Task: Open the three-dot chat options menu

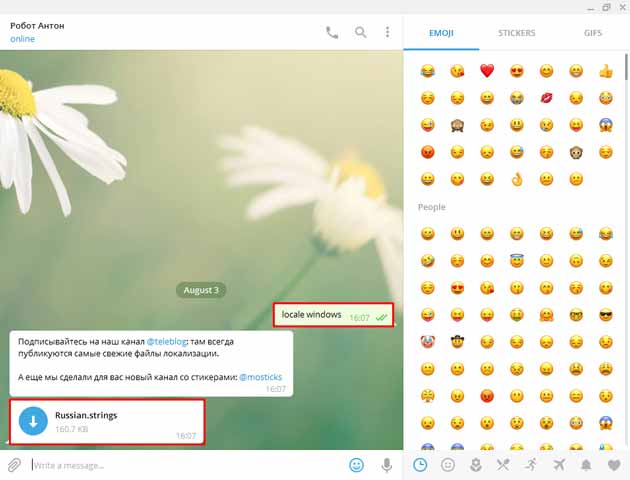Action: coord(387,32)
